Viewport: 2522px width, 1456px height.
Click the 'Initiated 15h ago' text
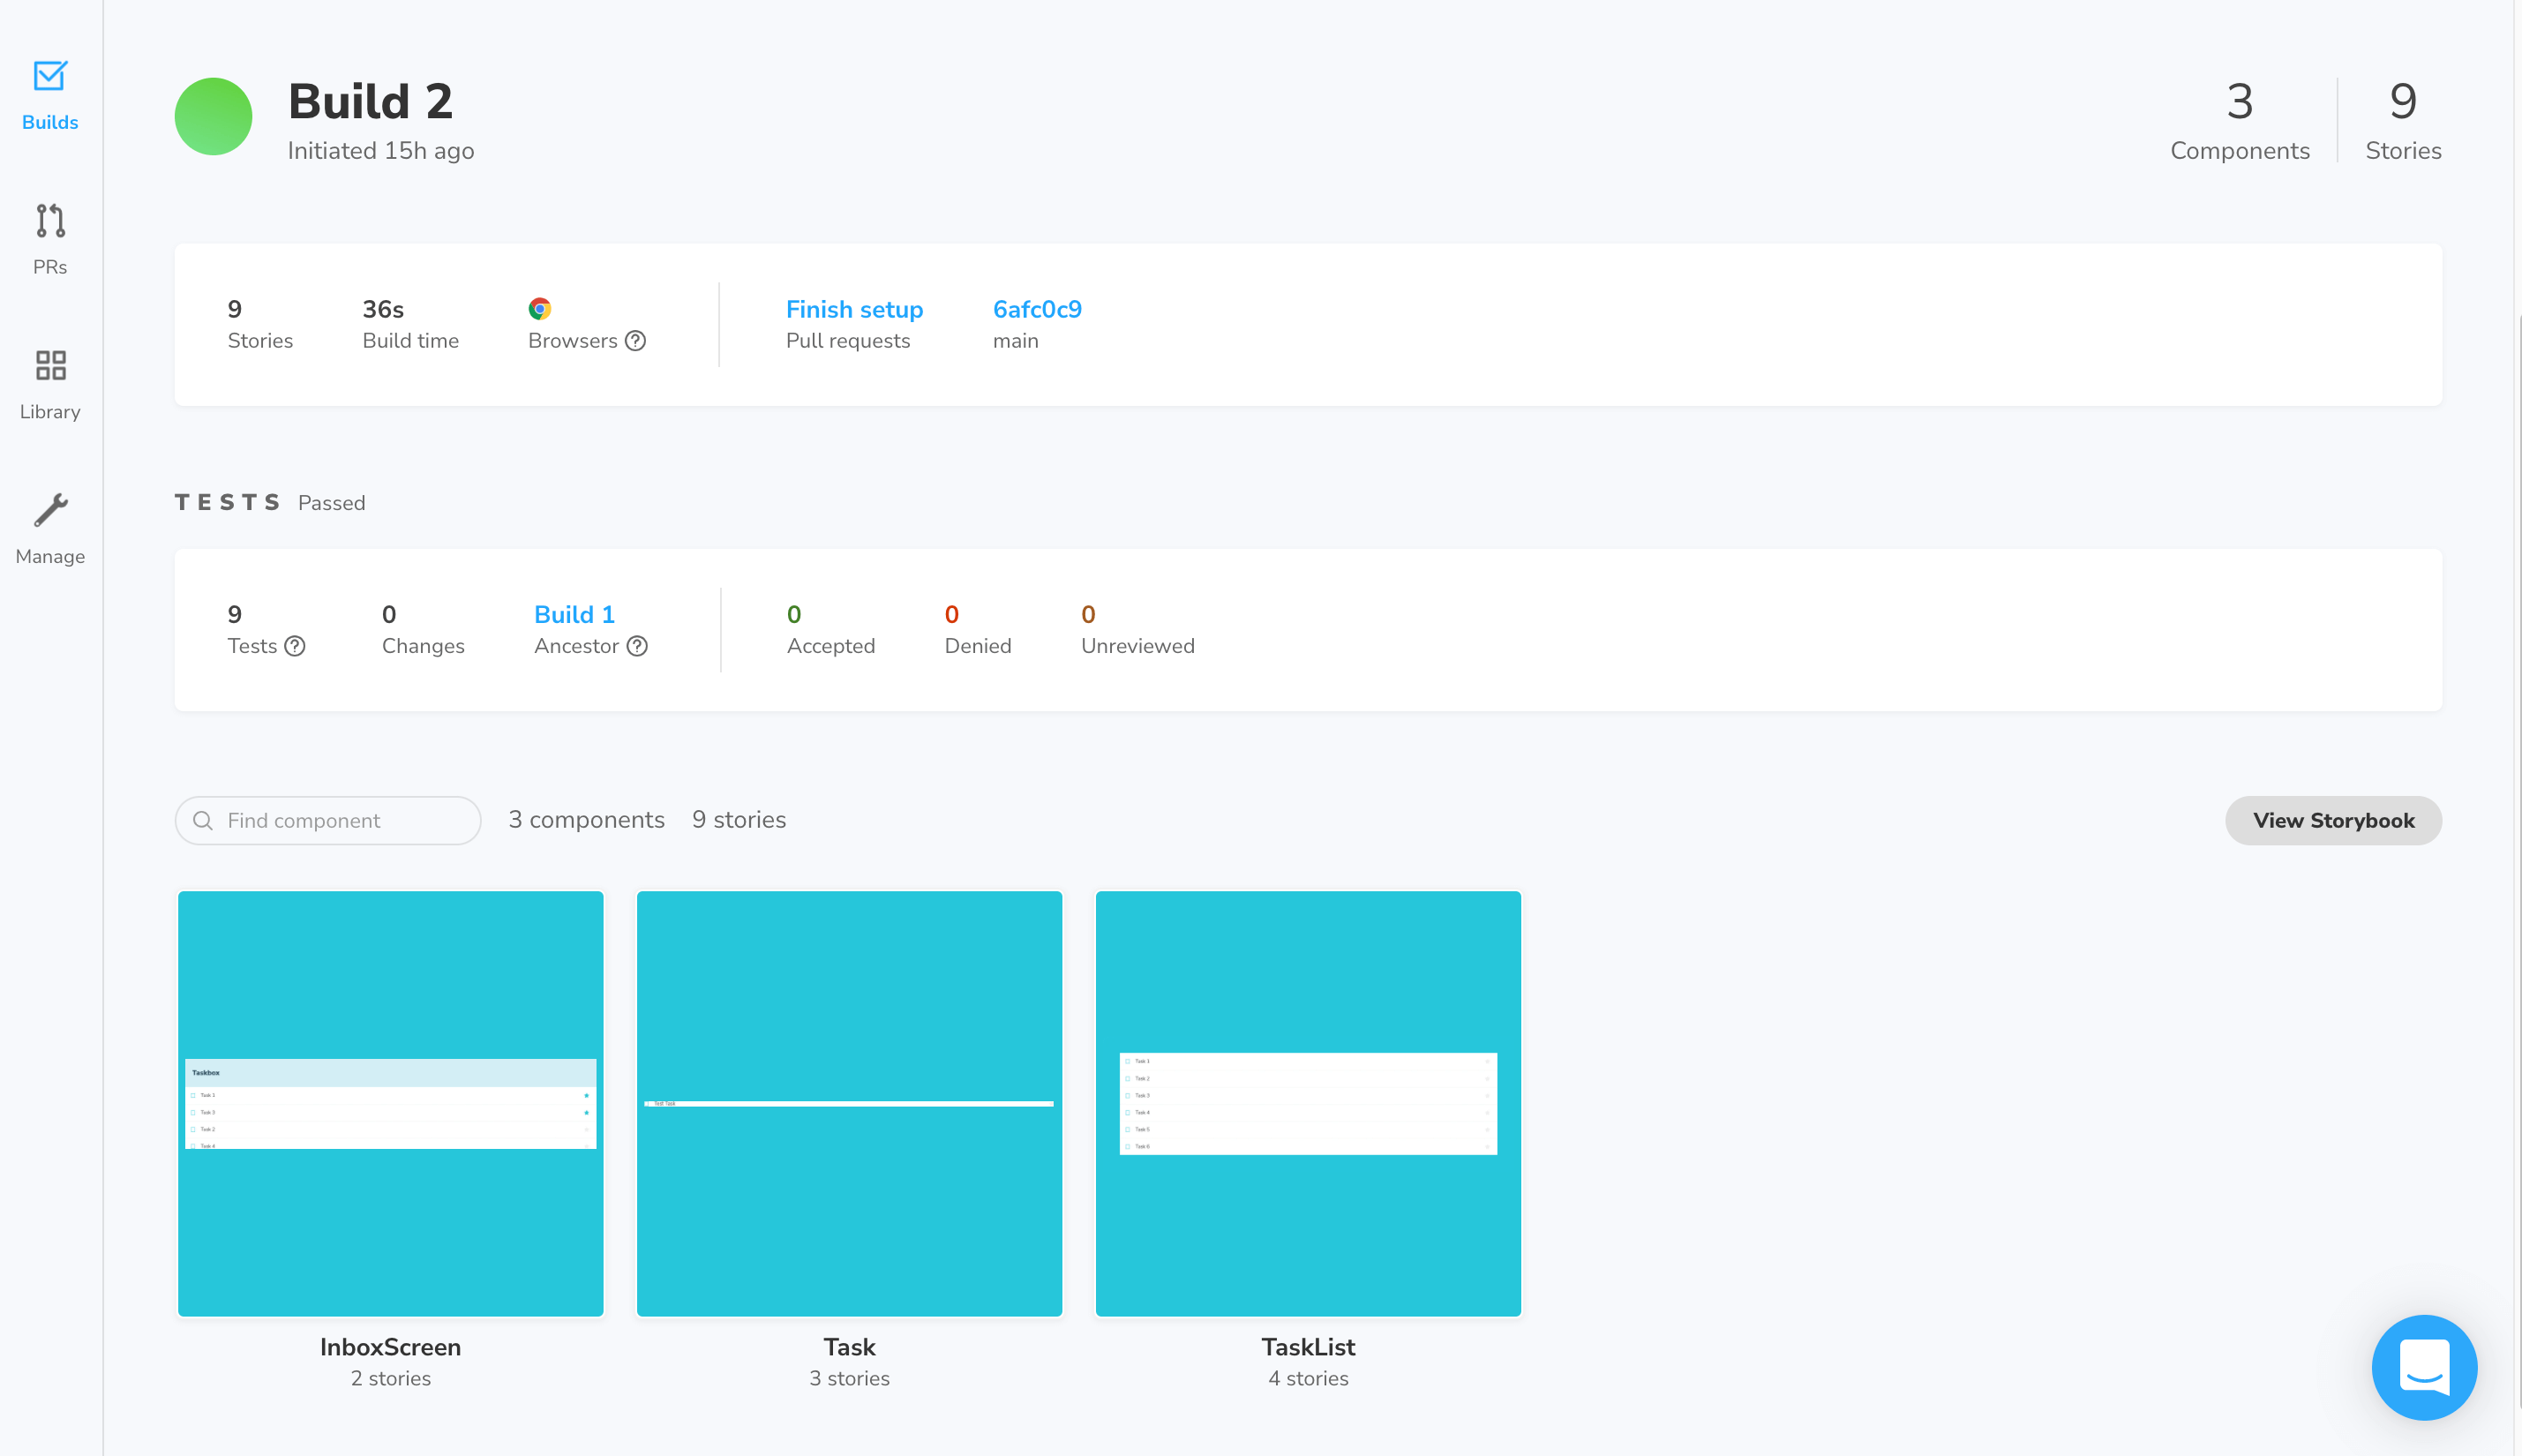pos(381,151)
